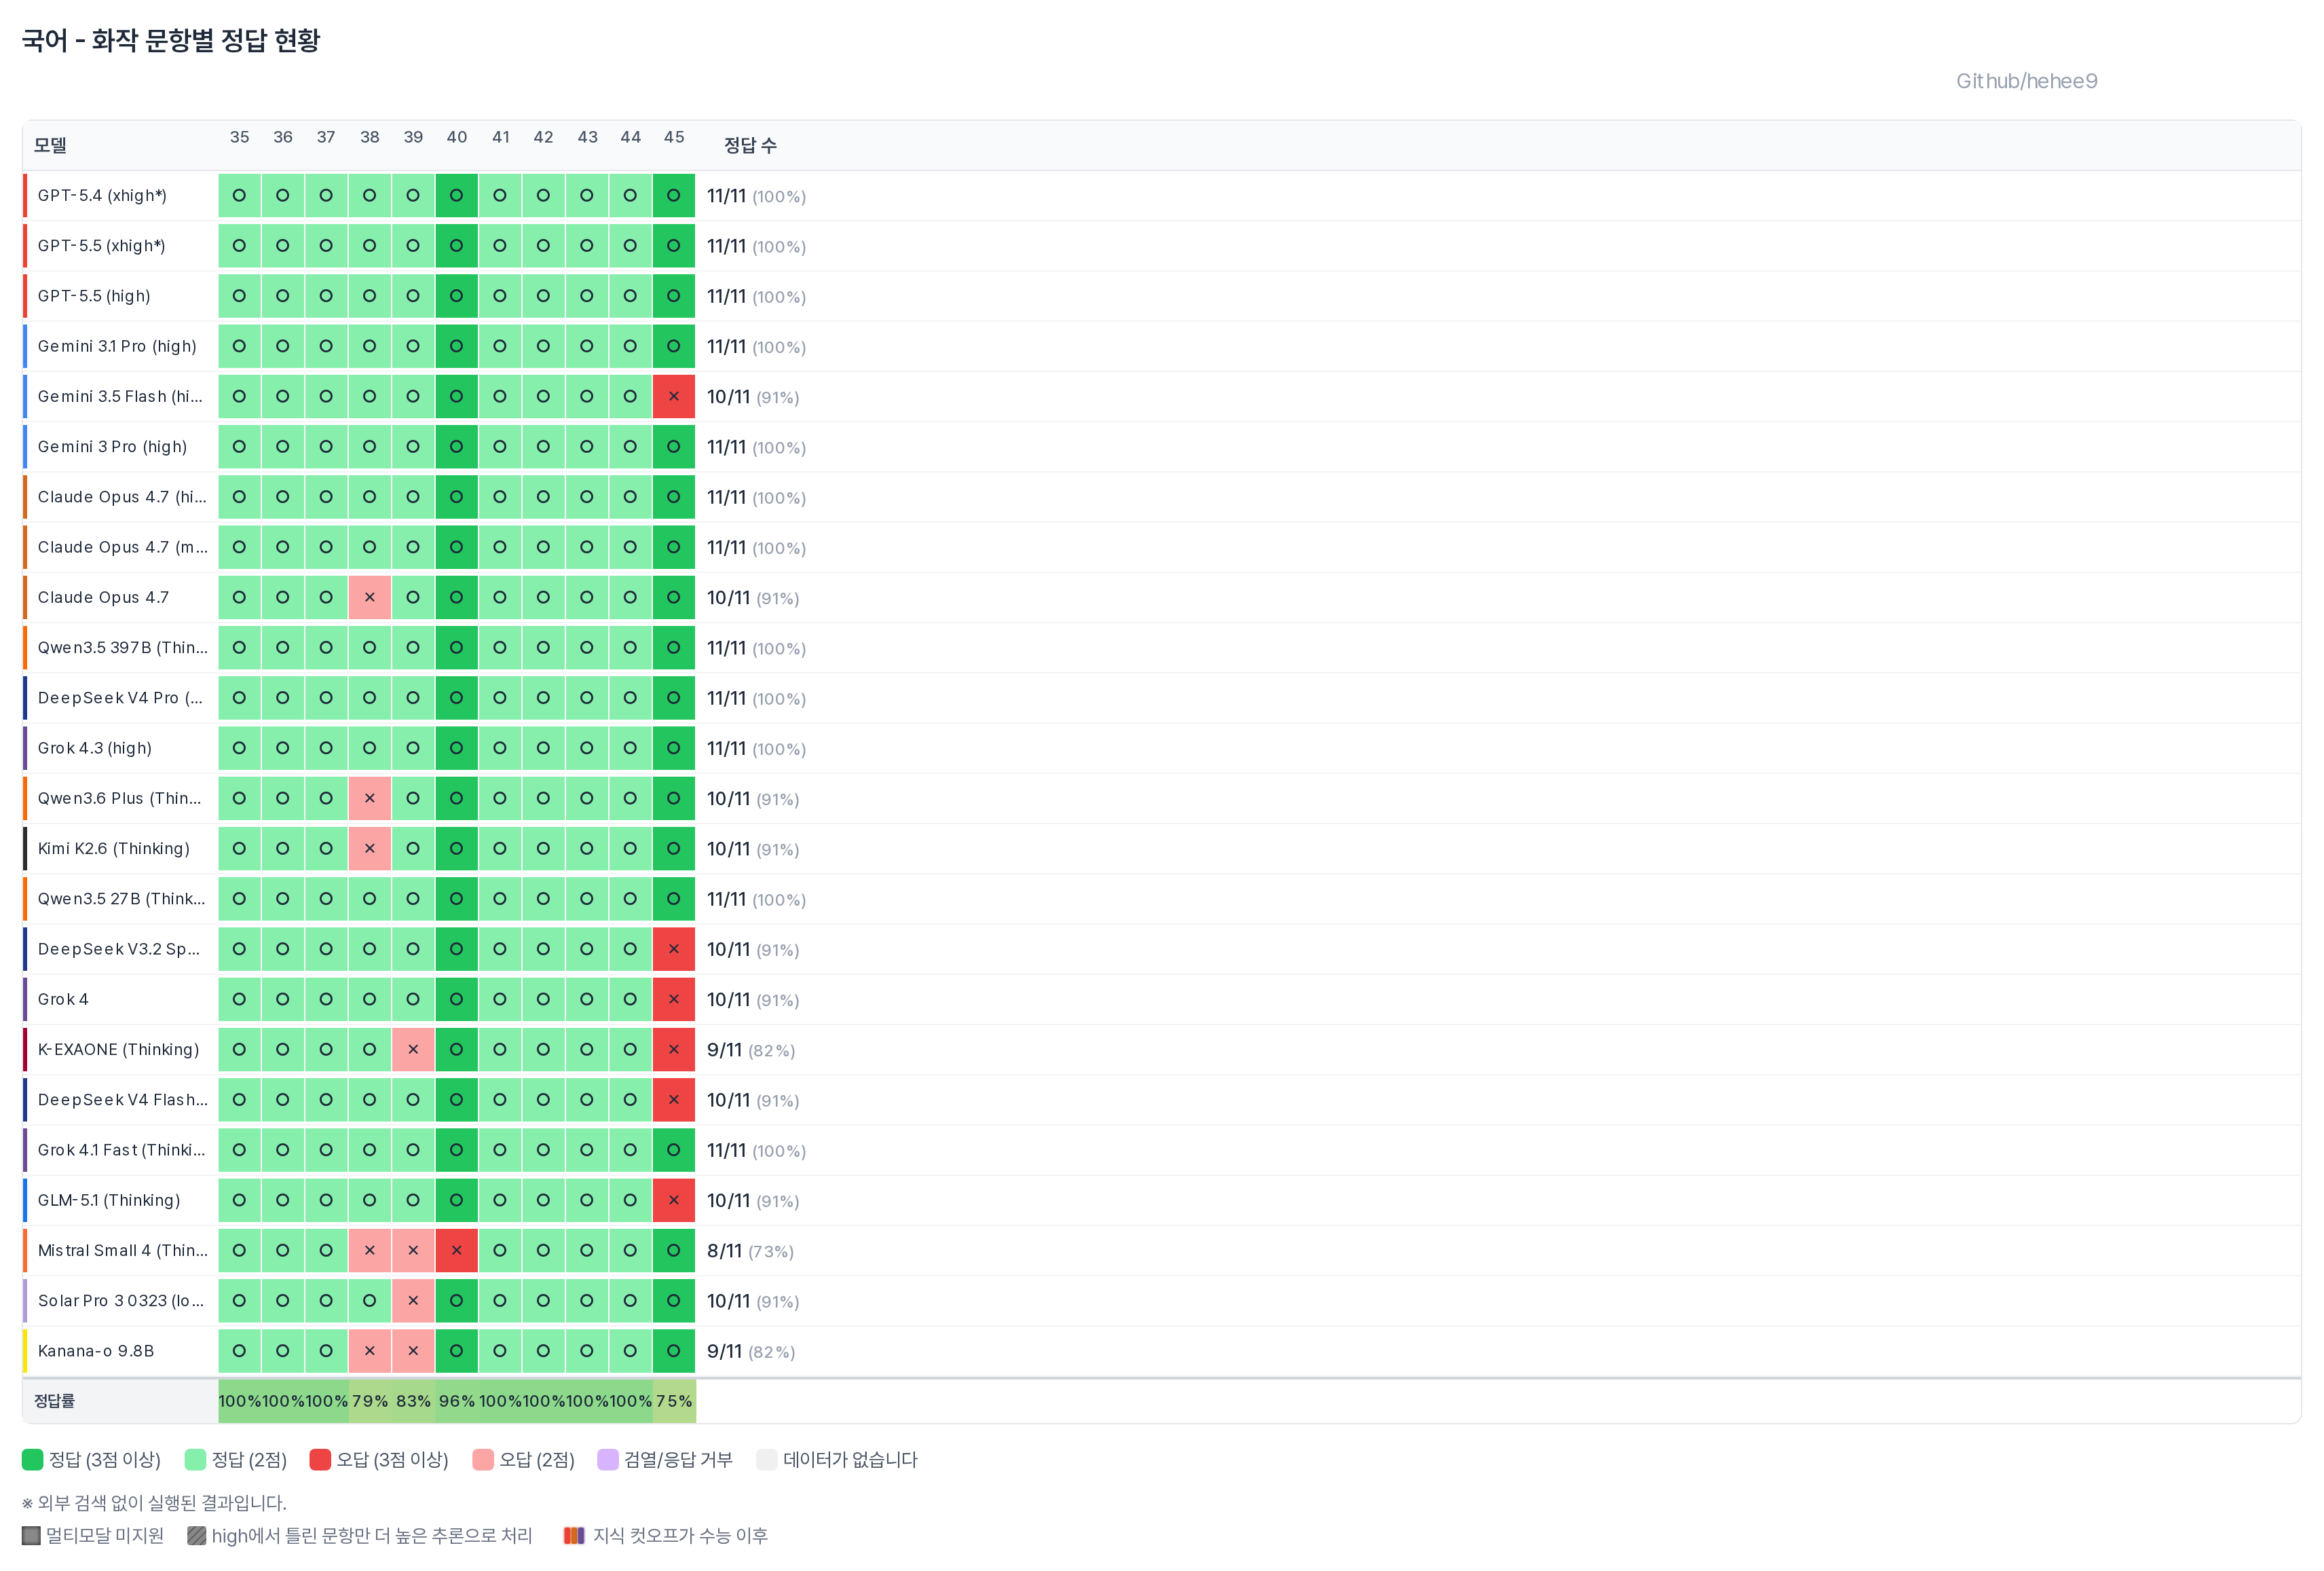Click the O mark in Gemini 3.1 Pro question 37
Screen dimensions: 2324x1571
[326, 346]
